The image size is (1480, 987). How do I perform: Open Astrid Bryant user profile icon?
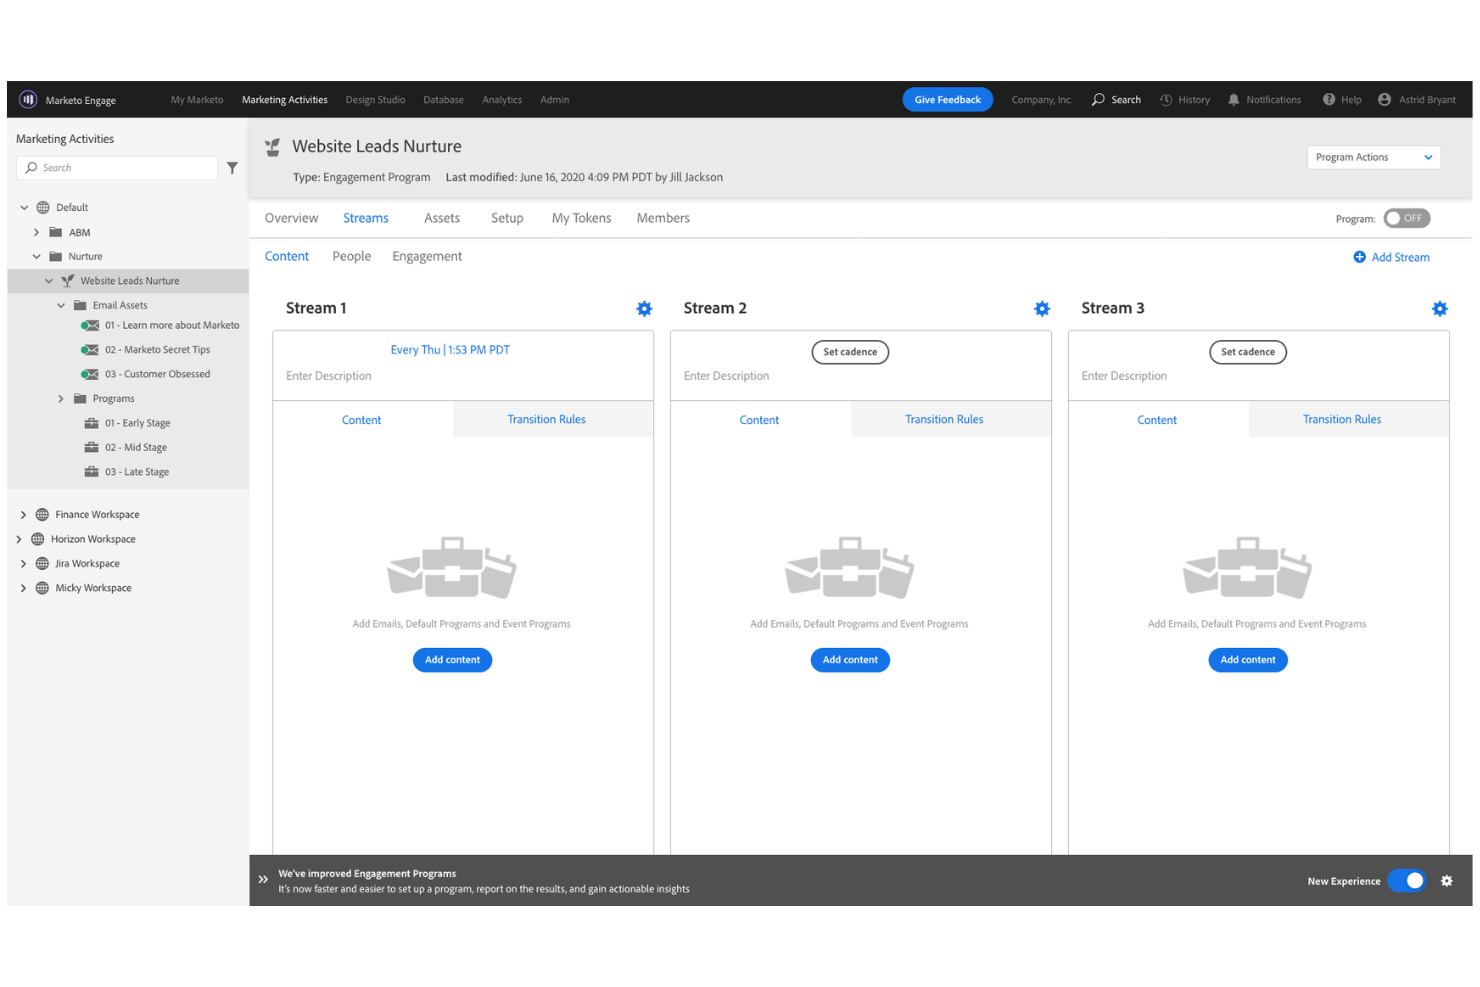[x=1385, y=99]
